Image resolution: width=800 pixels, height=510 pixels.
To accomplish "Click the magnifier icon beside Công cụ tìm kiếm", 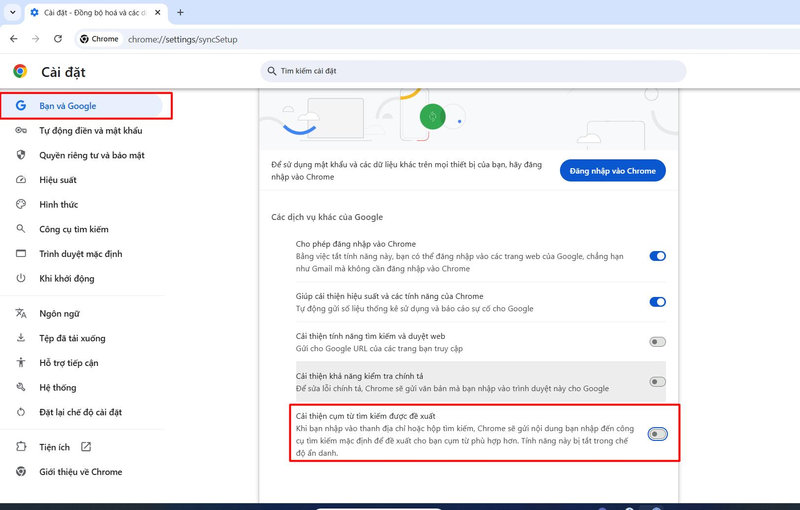I will tap(21, 228).
